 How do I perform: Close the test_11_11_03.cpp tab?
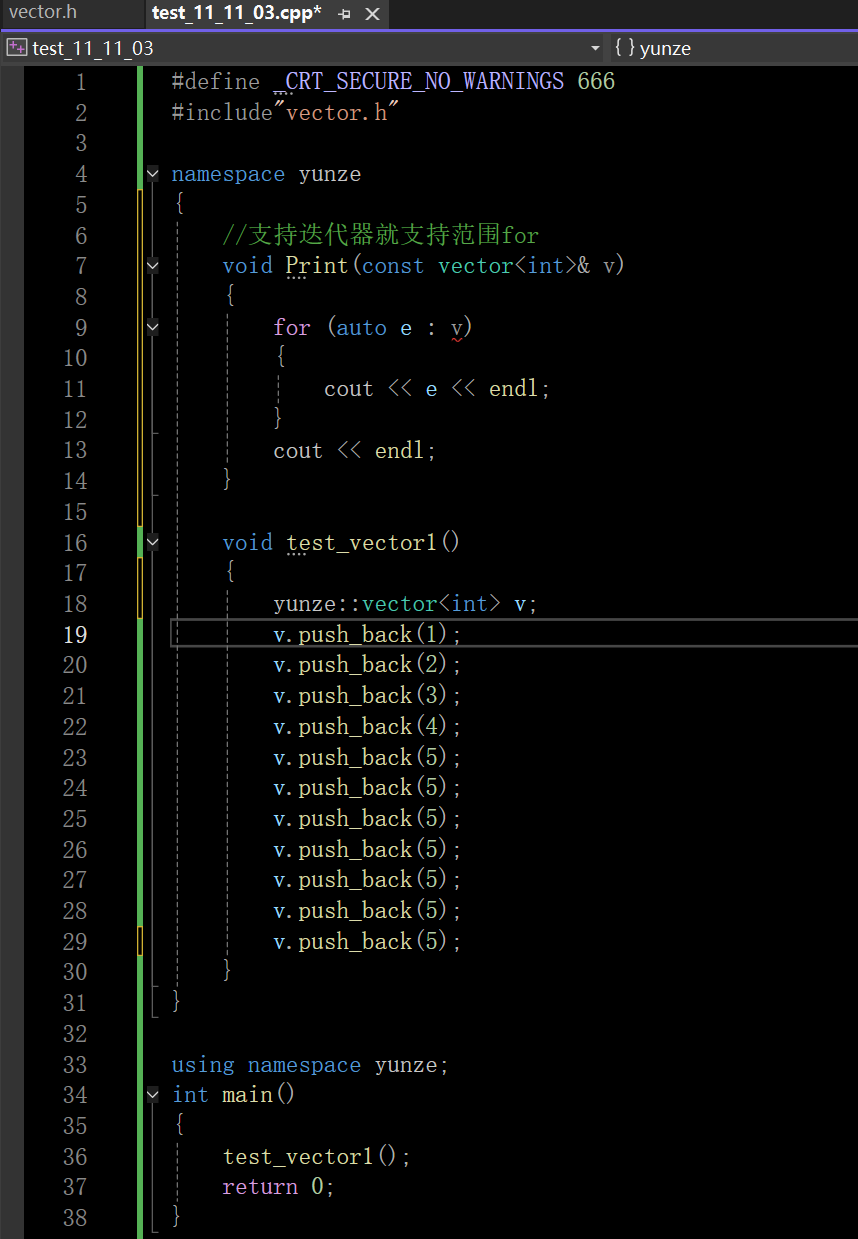pyautogui.click(x=372, y=14)
